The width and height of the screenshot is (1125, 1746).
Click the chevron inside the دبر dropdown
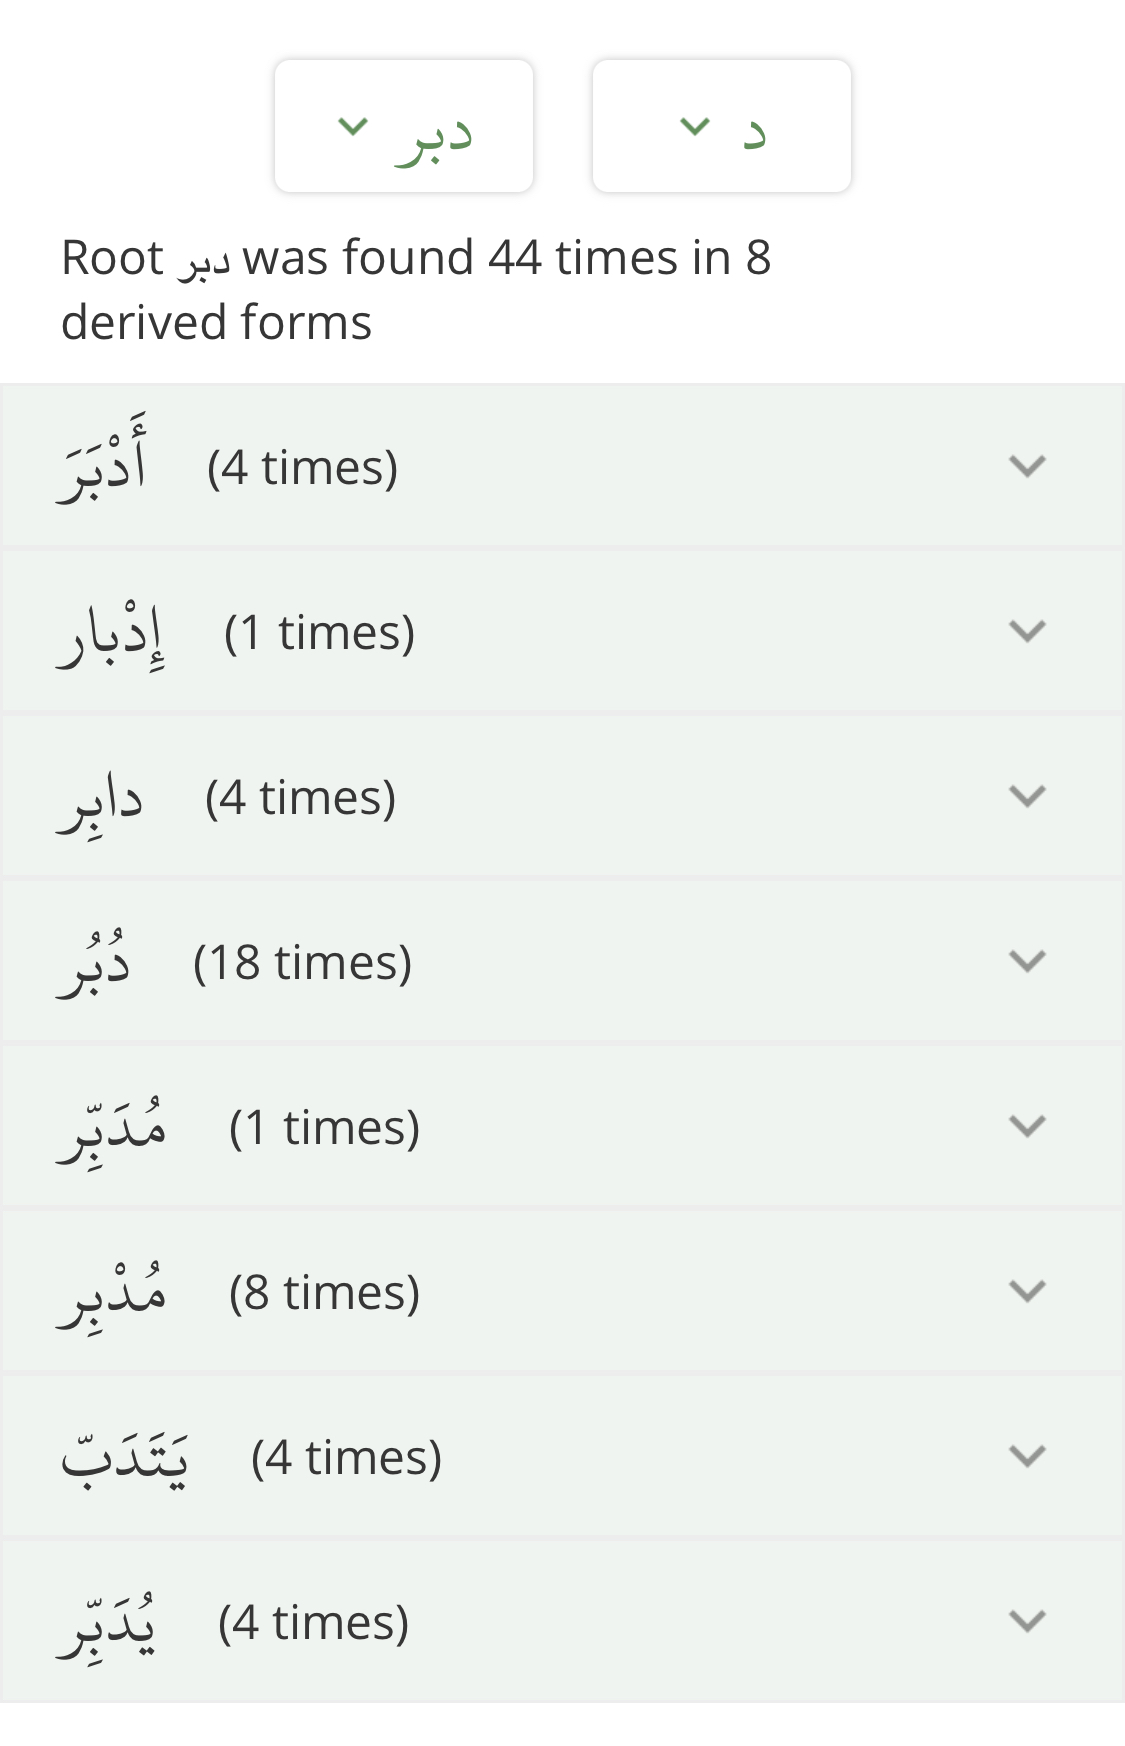pyautogui.click(x=353, y=126)
